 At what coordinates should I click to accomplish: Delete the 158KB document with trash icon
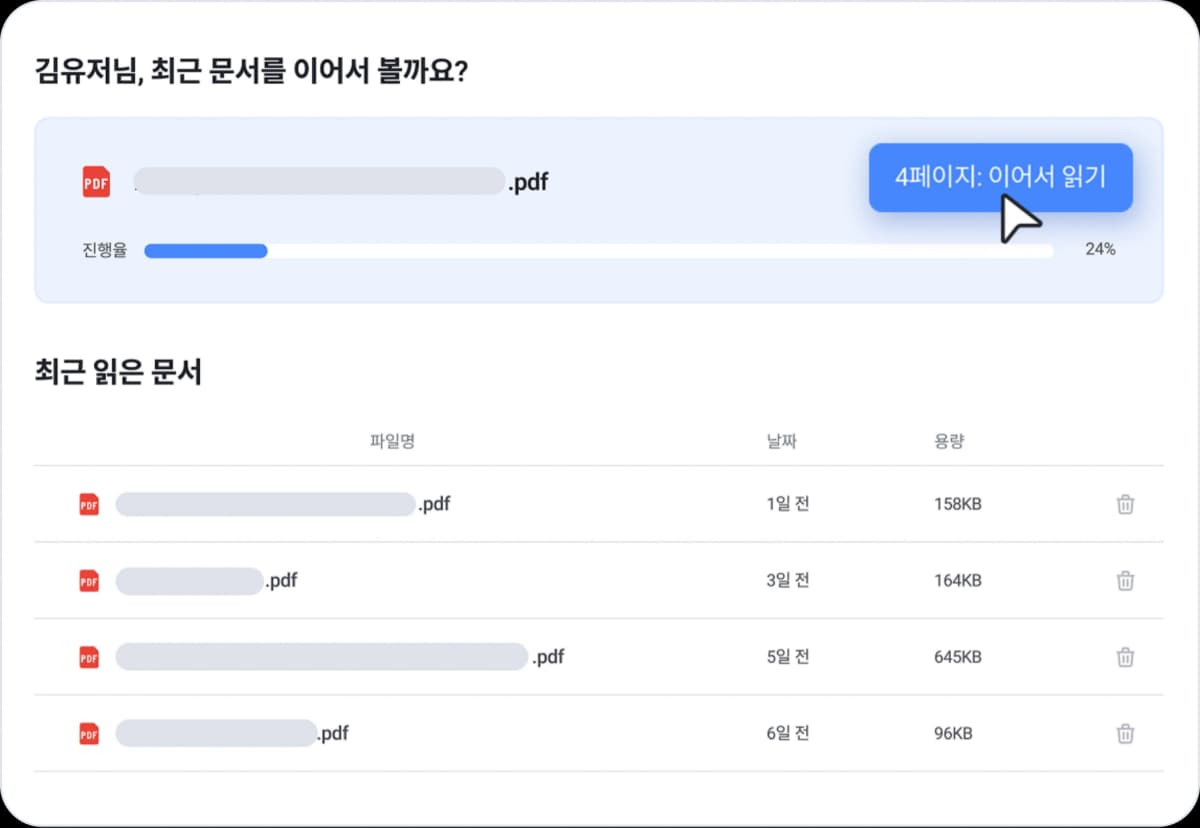pyautogui.click(x=1125, y=504)
